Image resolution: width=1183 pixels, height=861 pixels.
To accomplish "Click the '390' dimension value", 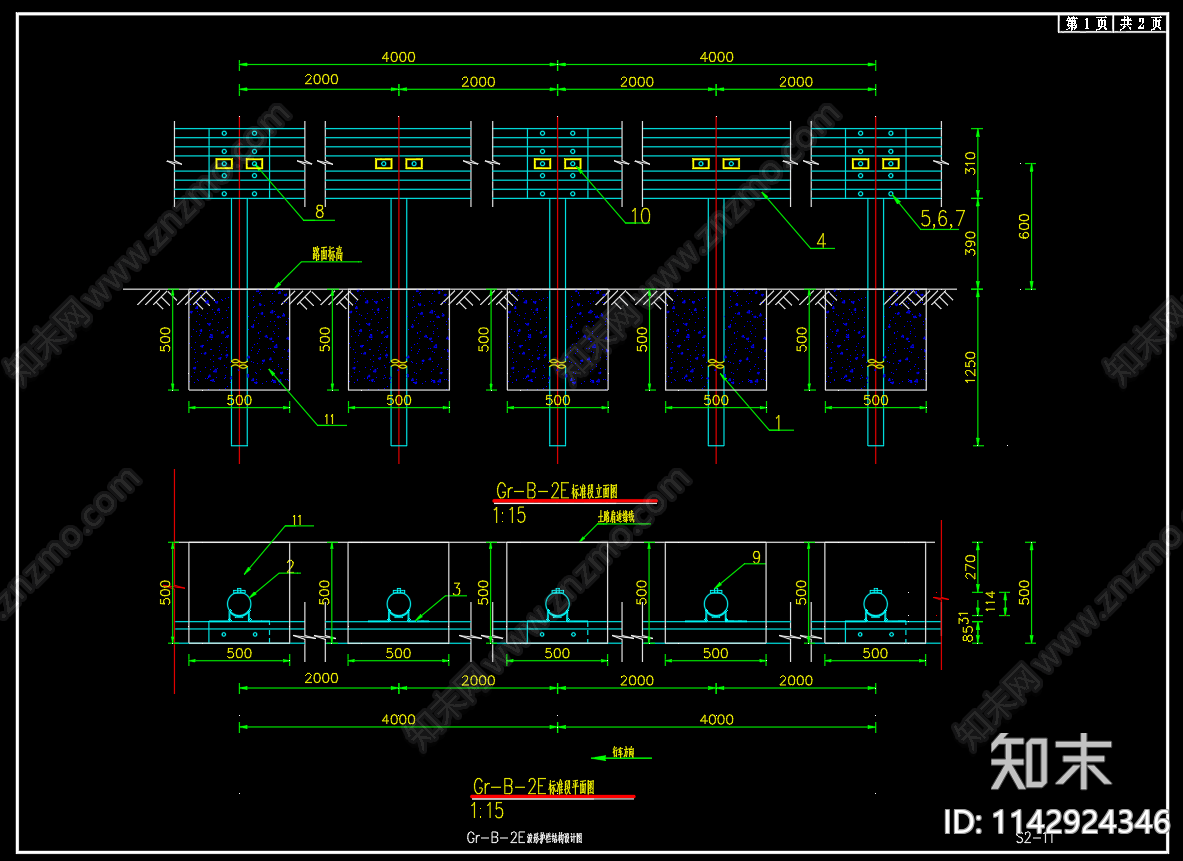I will [970, 243].
